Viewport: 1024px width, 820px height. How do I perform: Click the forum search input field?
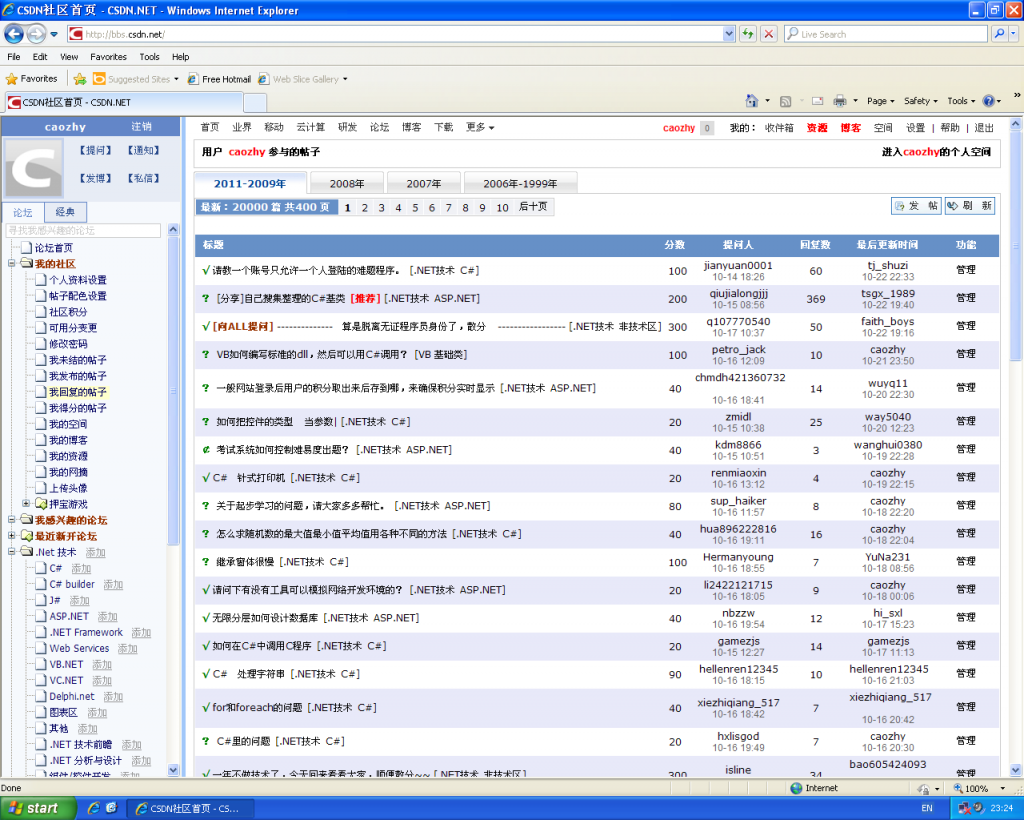click(83, 230)
